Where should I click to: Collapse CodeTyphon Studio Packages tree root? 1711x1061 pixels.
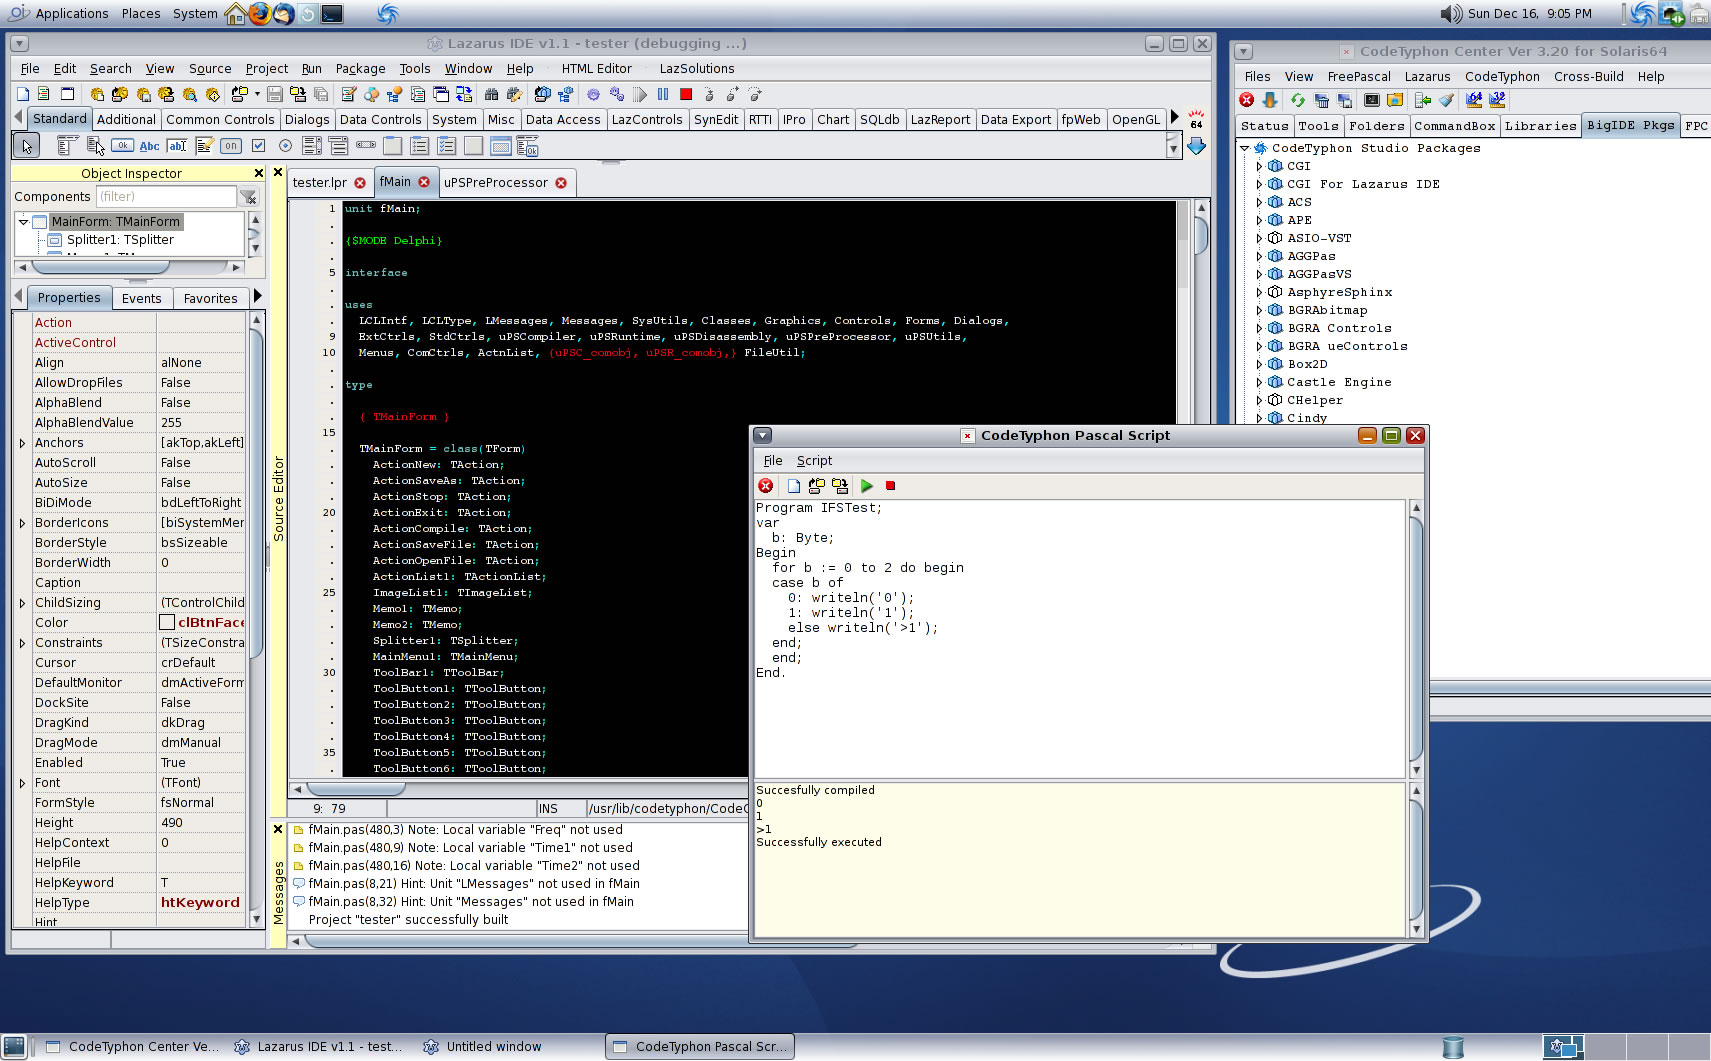[1245, 148]
